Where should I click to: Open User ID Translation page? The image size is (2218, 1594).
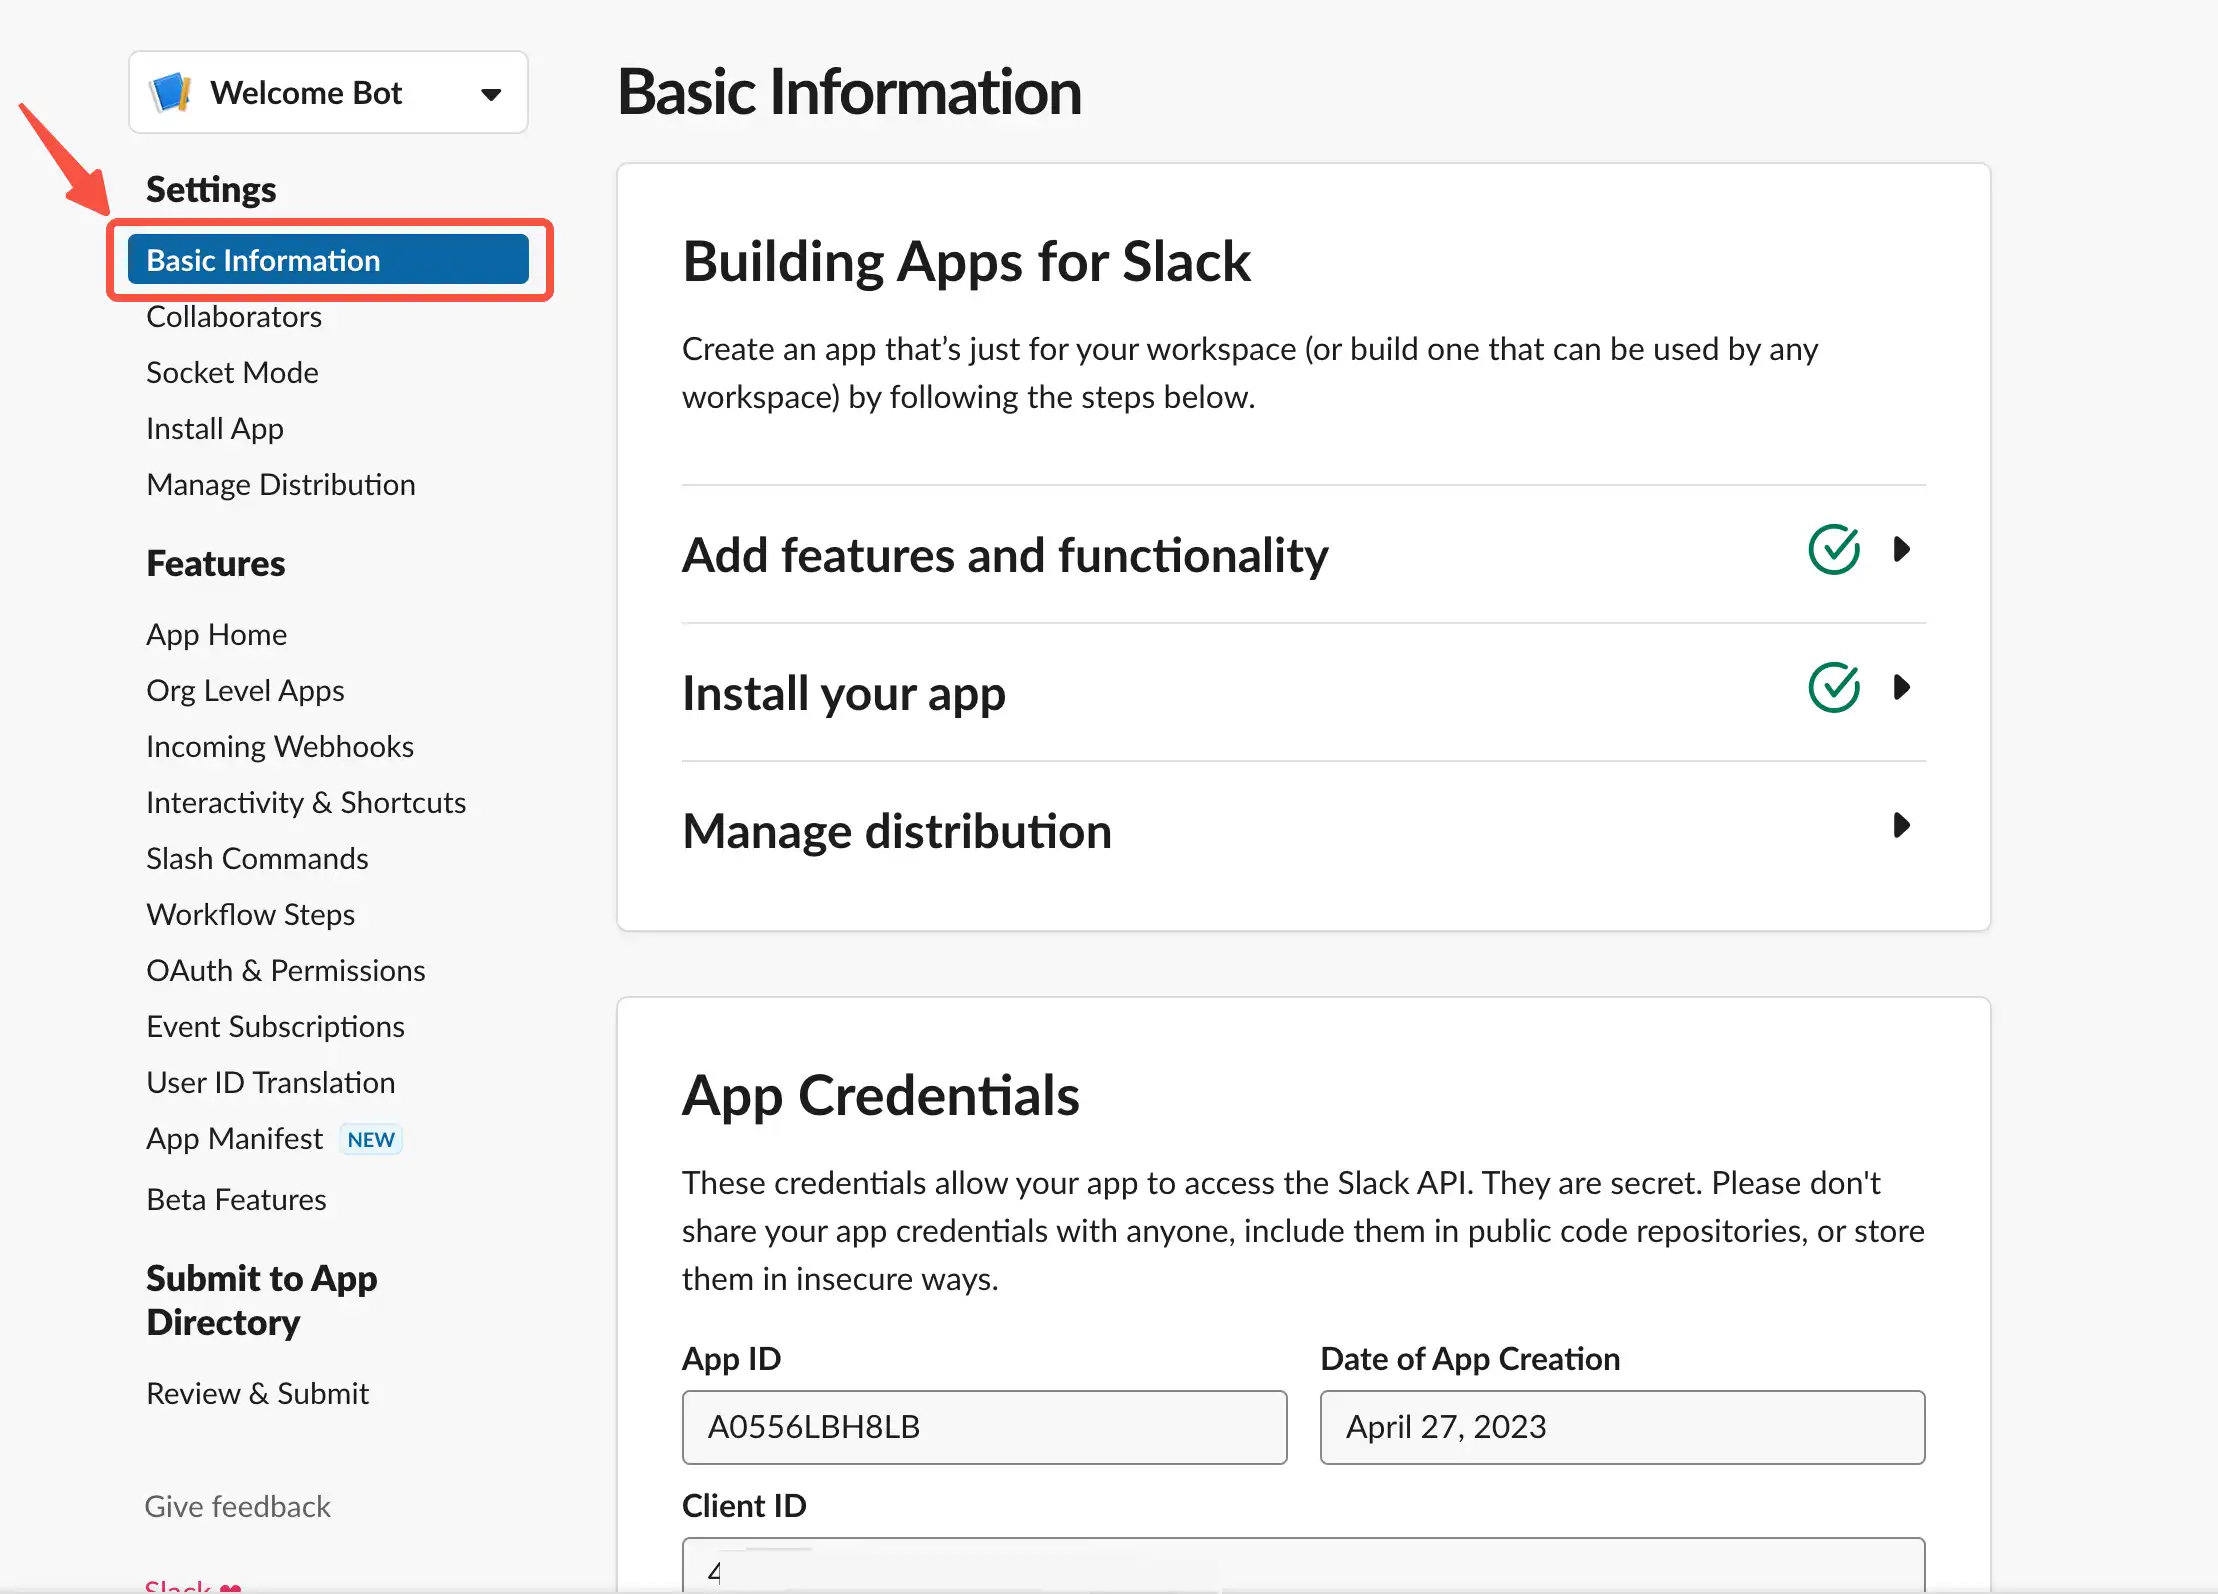click(x=271, y=1082)
